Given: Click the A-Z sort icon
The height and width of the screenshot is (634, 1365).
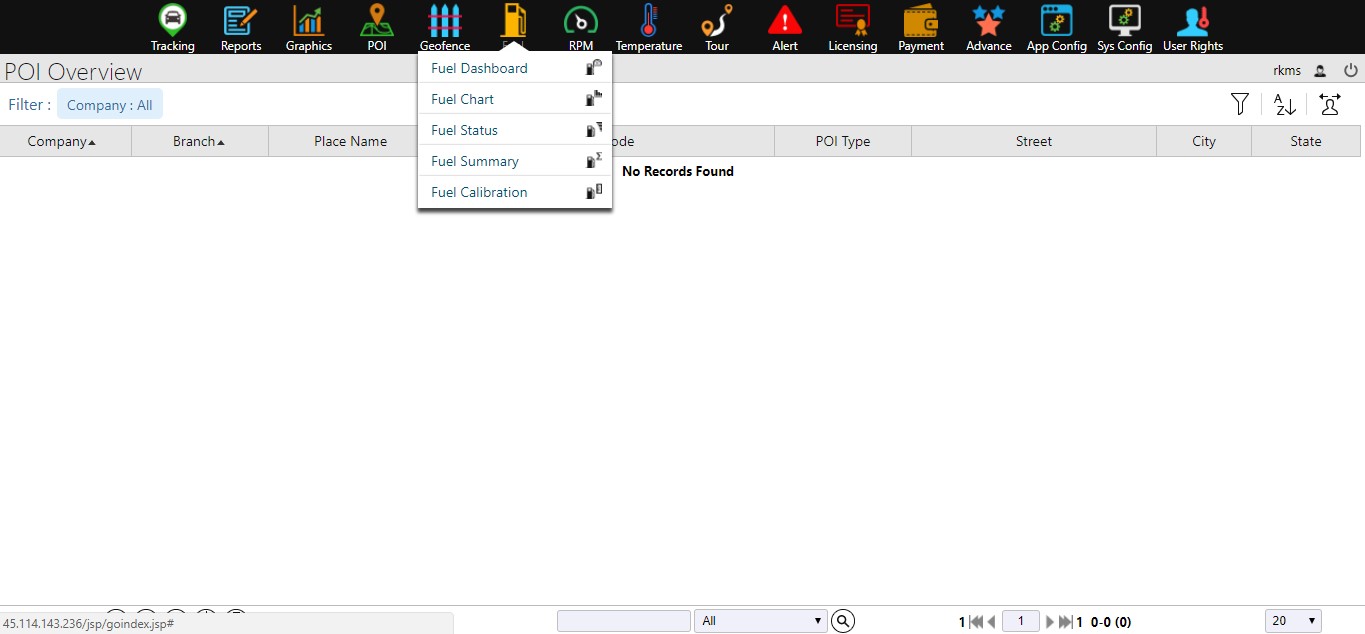Looking at the screenshot, I should tap(1285, 104).
